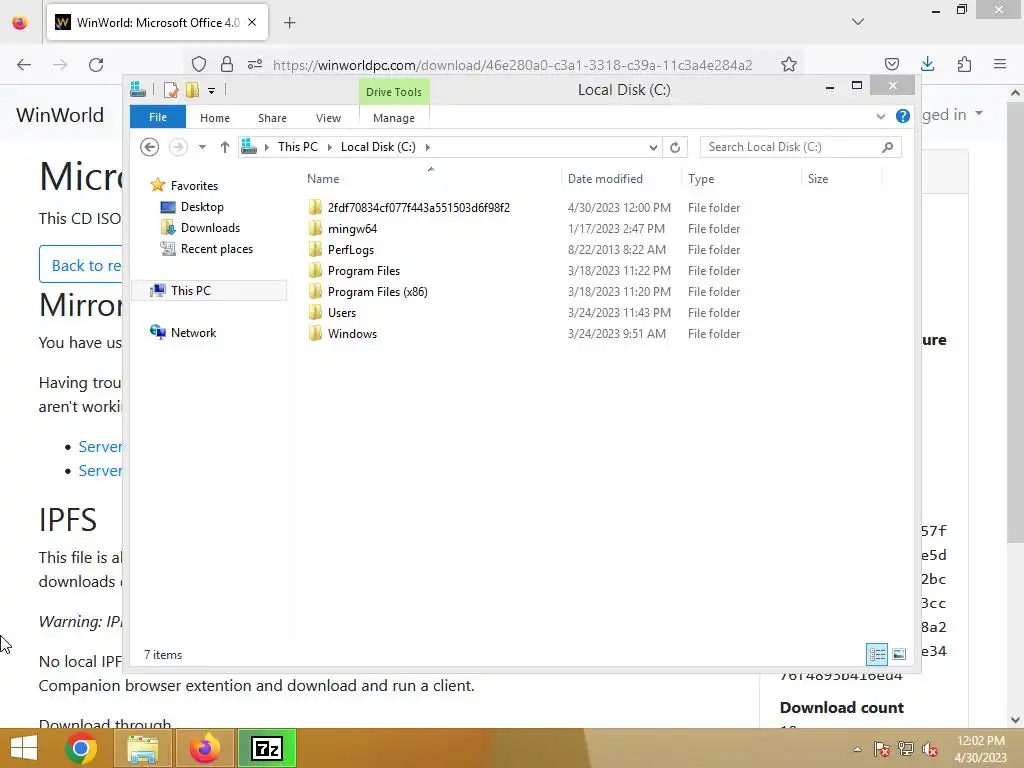
Task: Open the Firefox Extensions icon
Action: pyautogui.click(x=964, y=64)
